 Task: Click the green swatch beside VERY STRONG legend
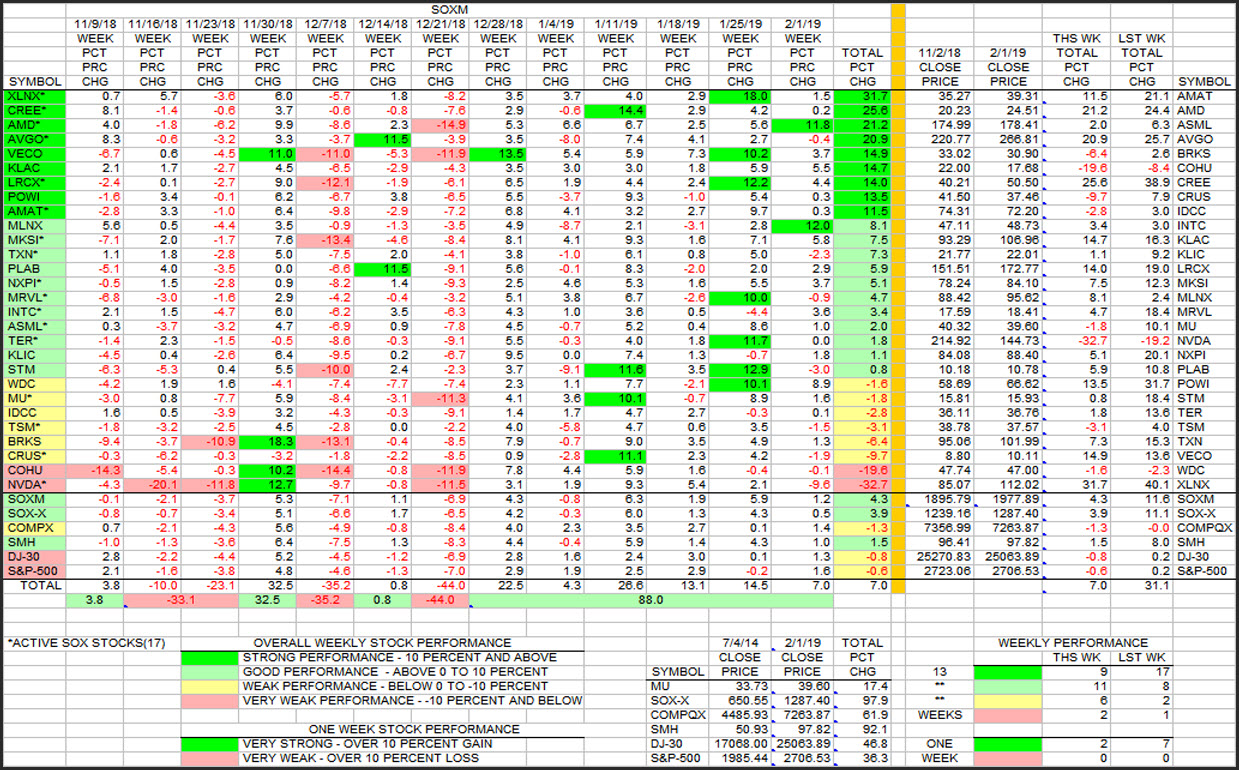tap(209, 744)
